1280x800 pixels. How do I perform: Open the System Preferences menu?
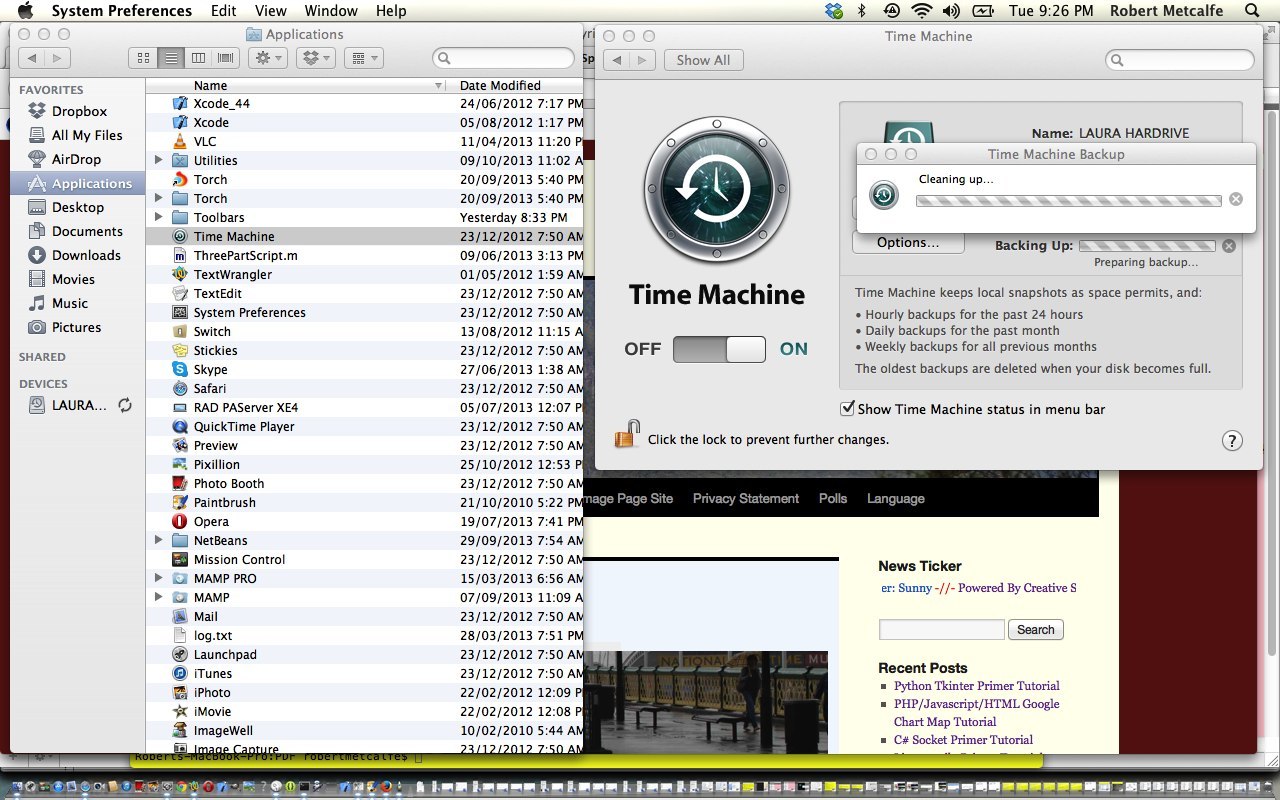[x=122, y=11]
